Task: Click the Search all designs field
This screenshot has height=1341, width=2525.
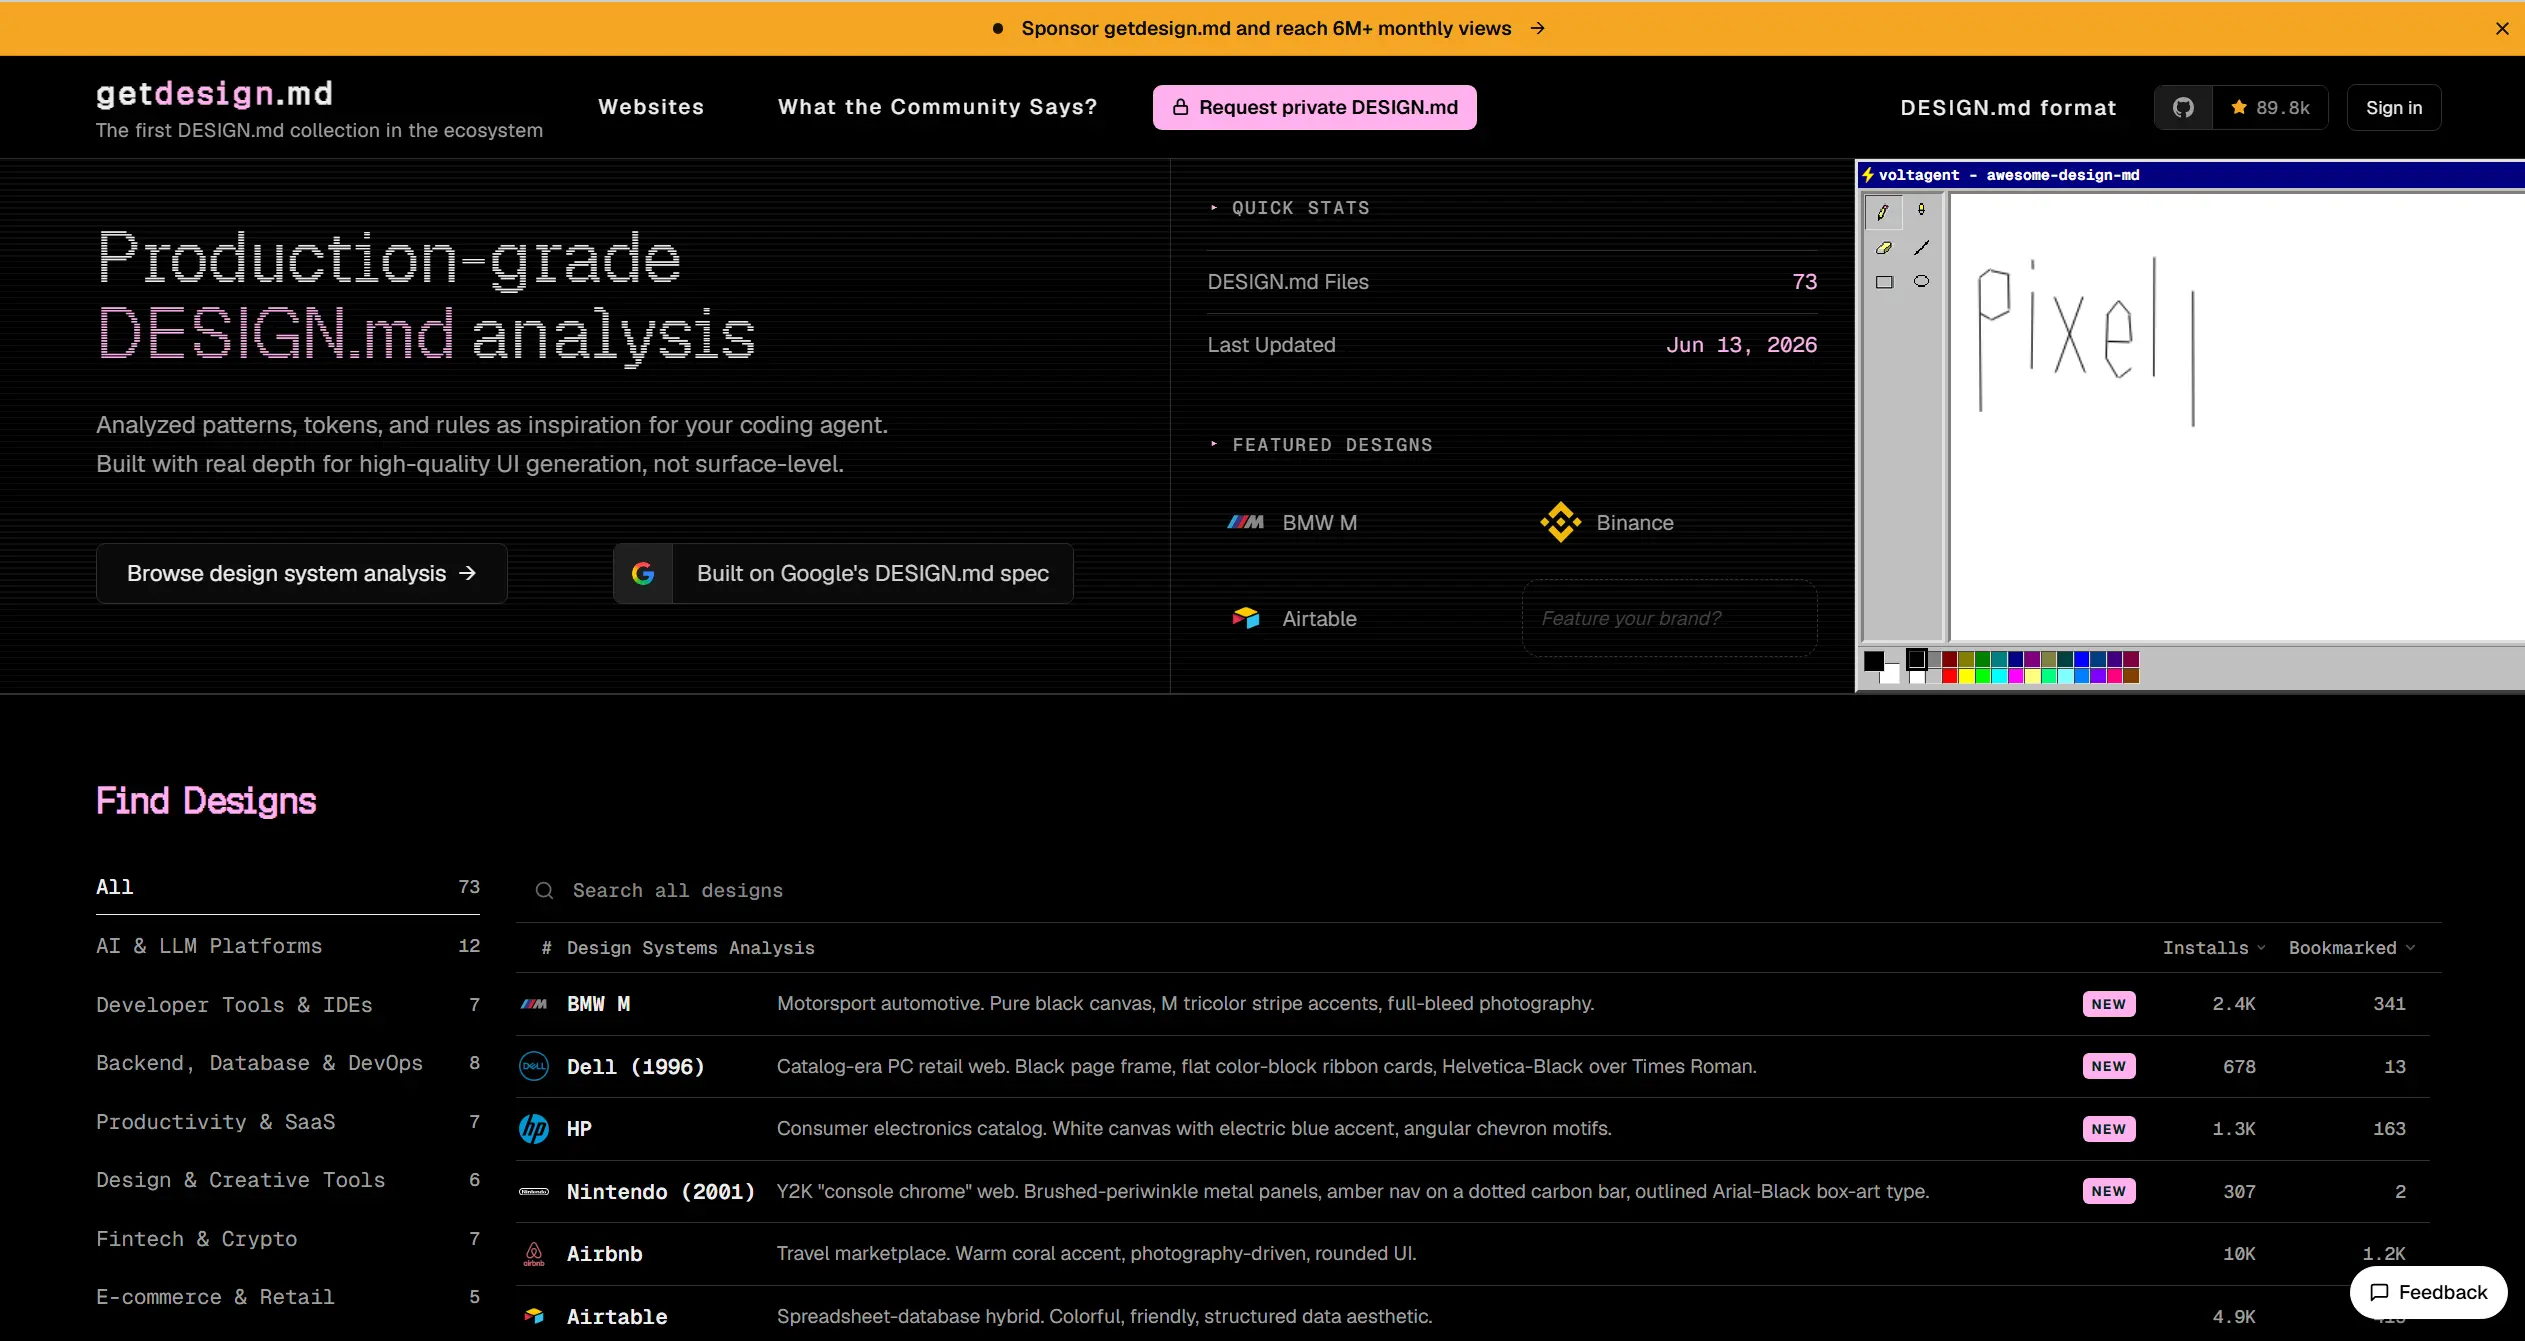Action: point(1478,890)
